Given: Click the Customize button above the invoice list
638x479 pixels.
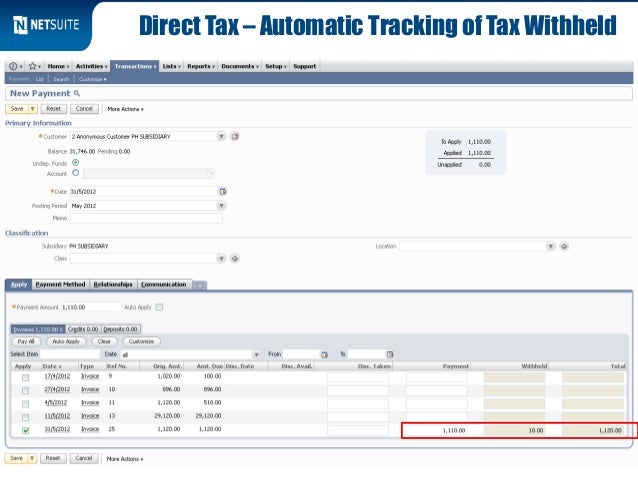Looking at the screenshot, I should pos(142,341).
